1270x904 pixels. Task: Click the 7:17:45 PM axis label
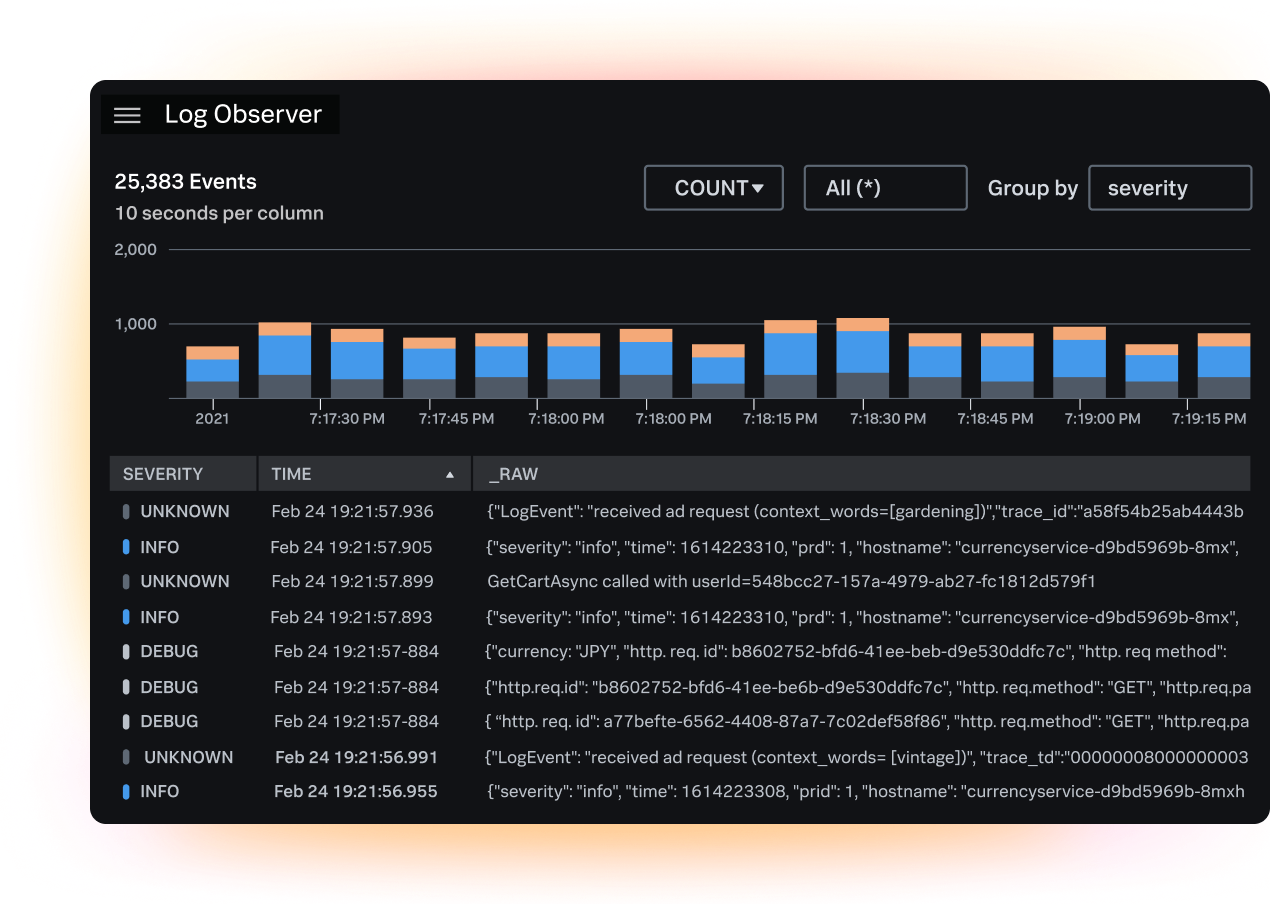(x=456, y=419)
